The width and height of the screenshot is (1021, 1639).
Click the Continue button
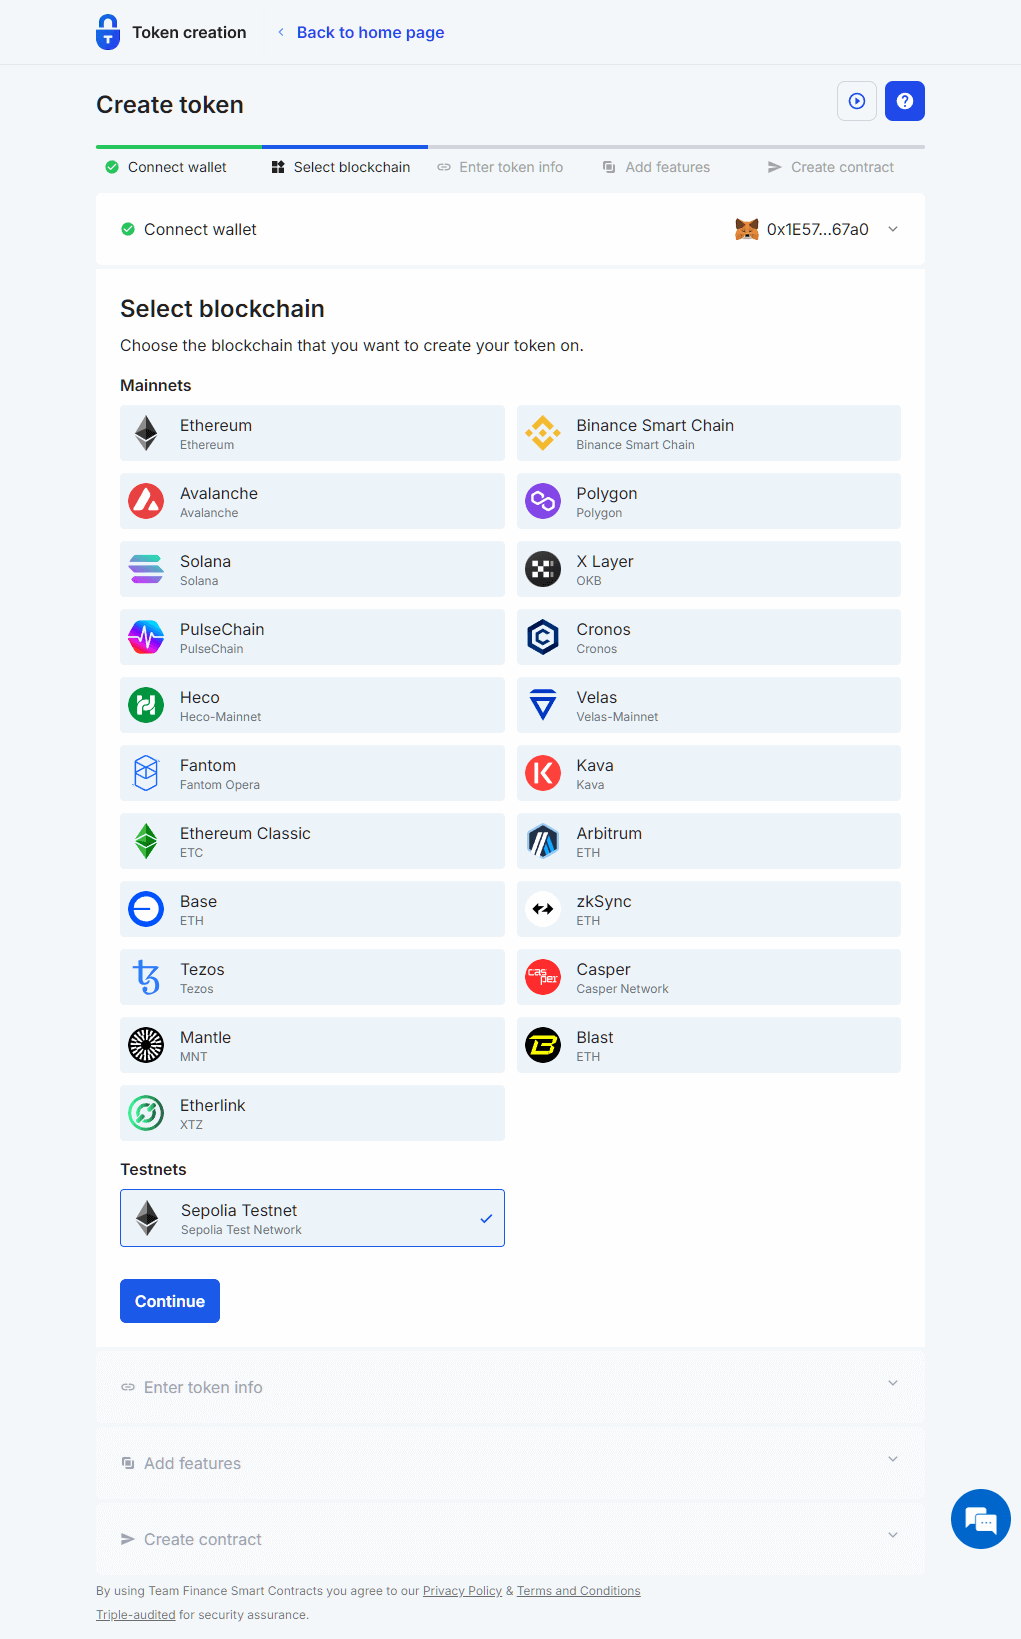click(x=169, y=1301)
